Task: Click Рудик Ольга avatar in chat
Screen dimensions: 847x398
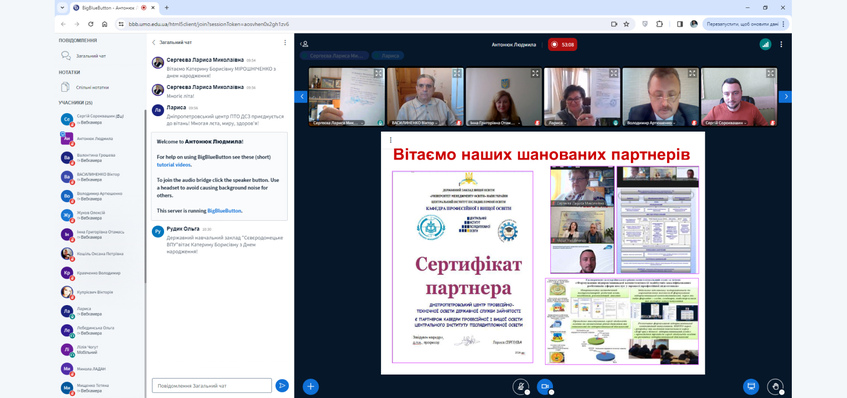Action: (x=158, y=232)
